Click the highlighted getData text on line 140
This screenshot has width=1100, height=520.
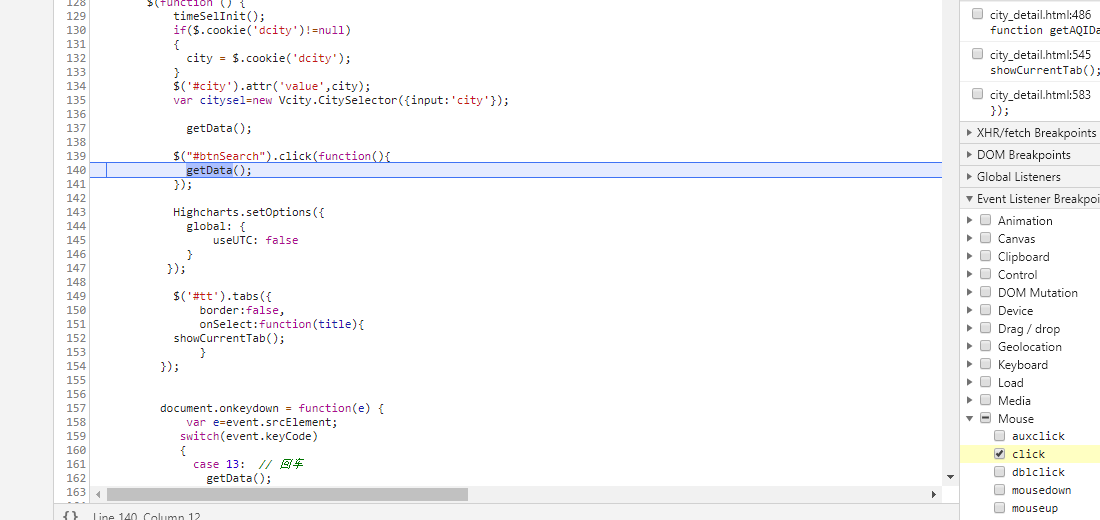(208, 170)
